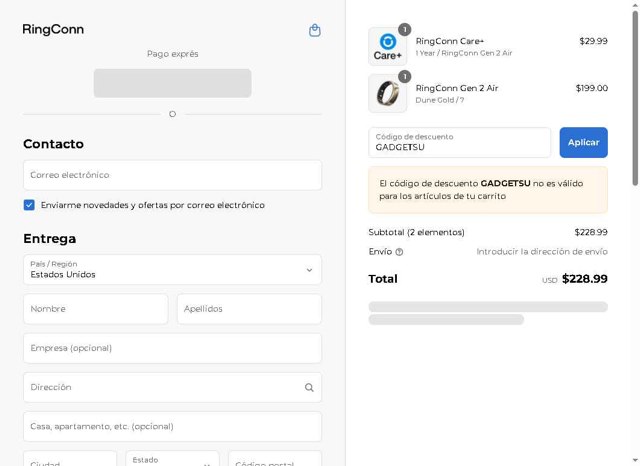This screenshot has height=466, width=640.
Task: Open the País / Región dropdown
Action: 172,270
